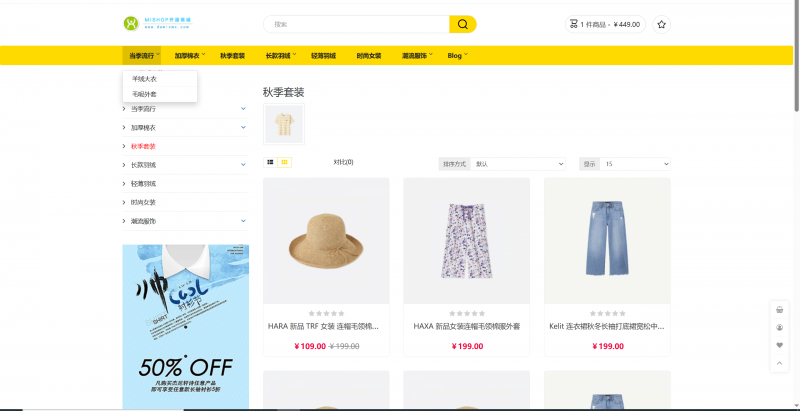Switch to grid view layout
The height and width of the screenshot is (411, 800).
coord(285,162)
